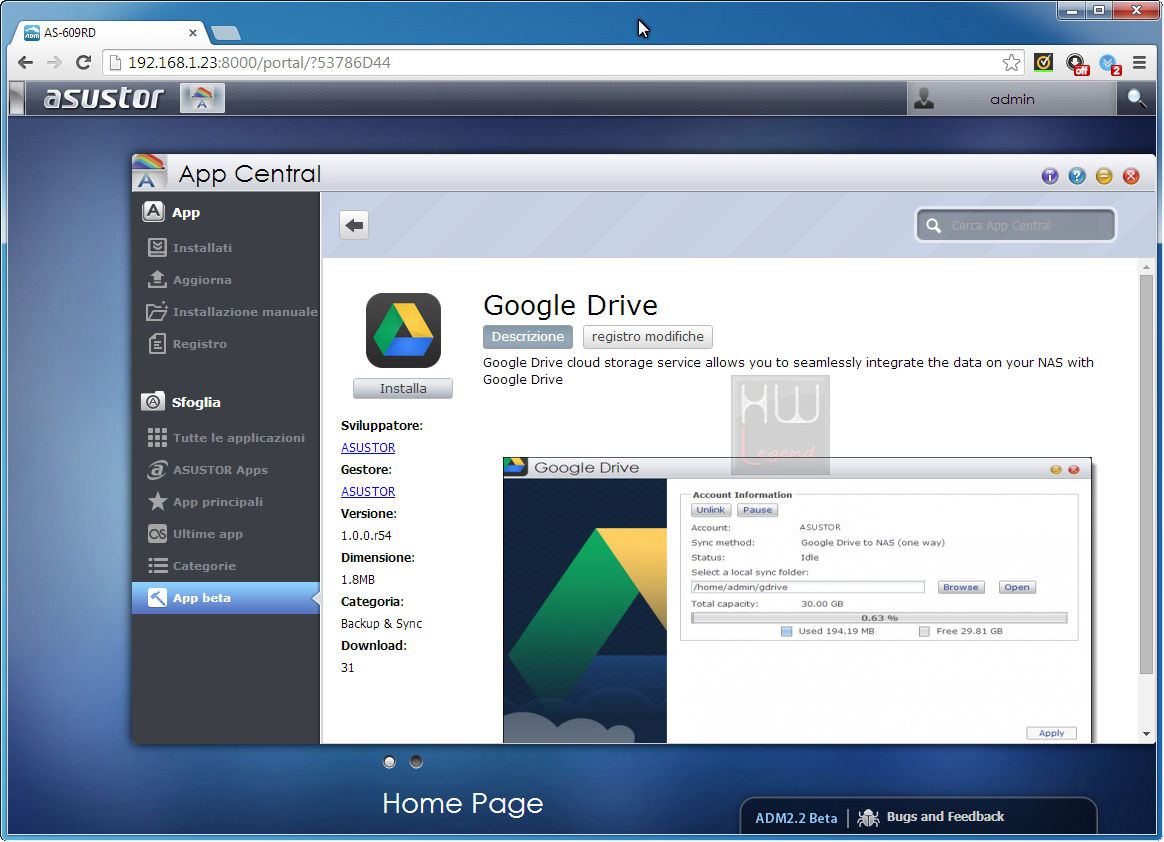Click the search magnifier in App Central
The height and width of the screenshot is (842, 1164).
[x=934, y=225]
